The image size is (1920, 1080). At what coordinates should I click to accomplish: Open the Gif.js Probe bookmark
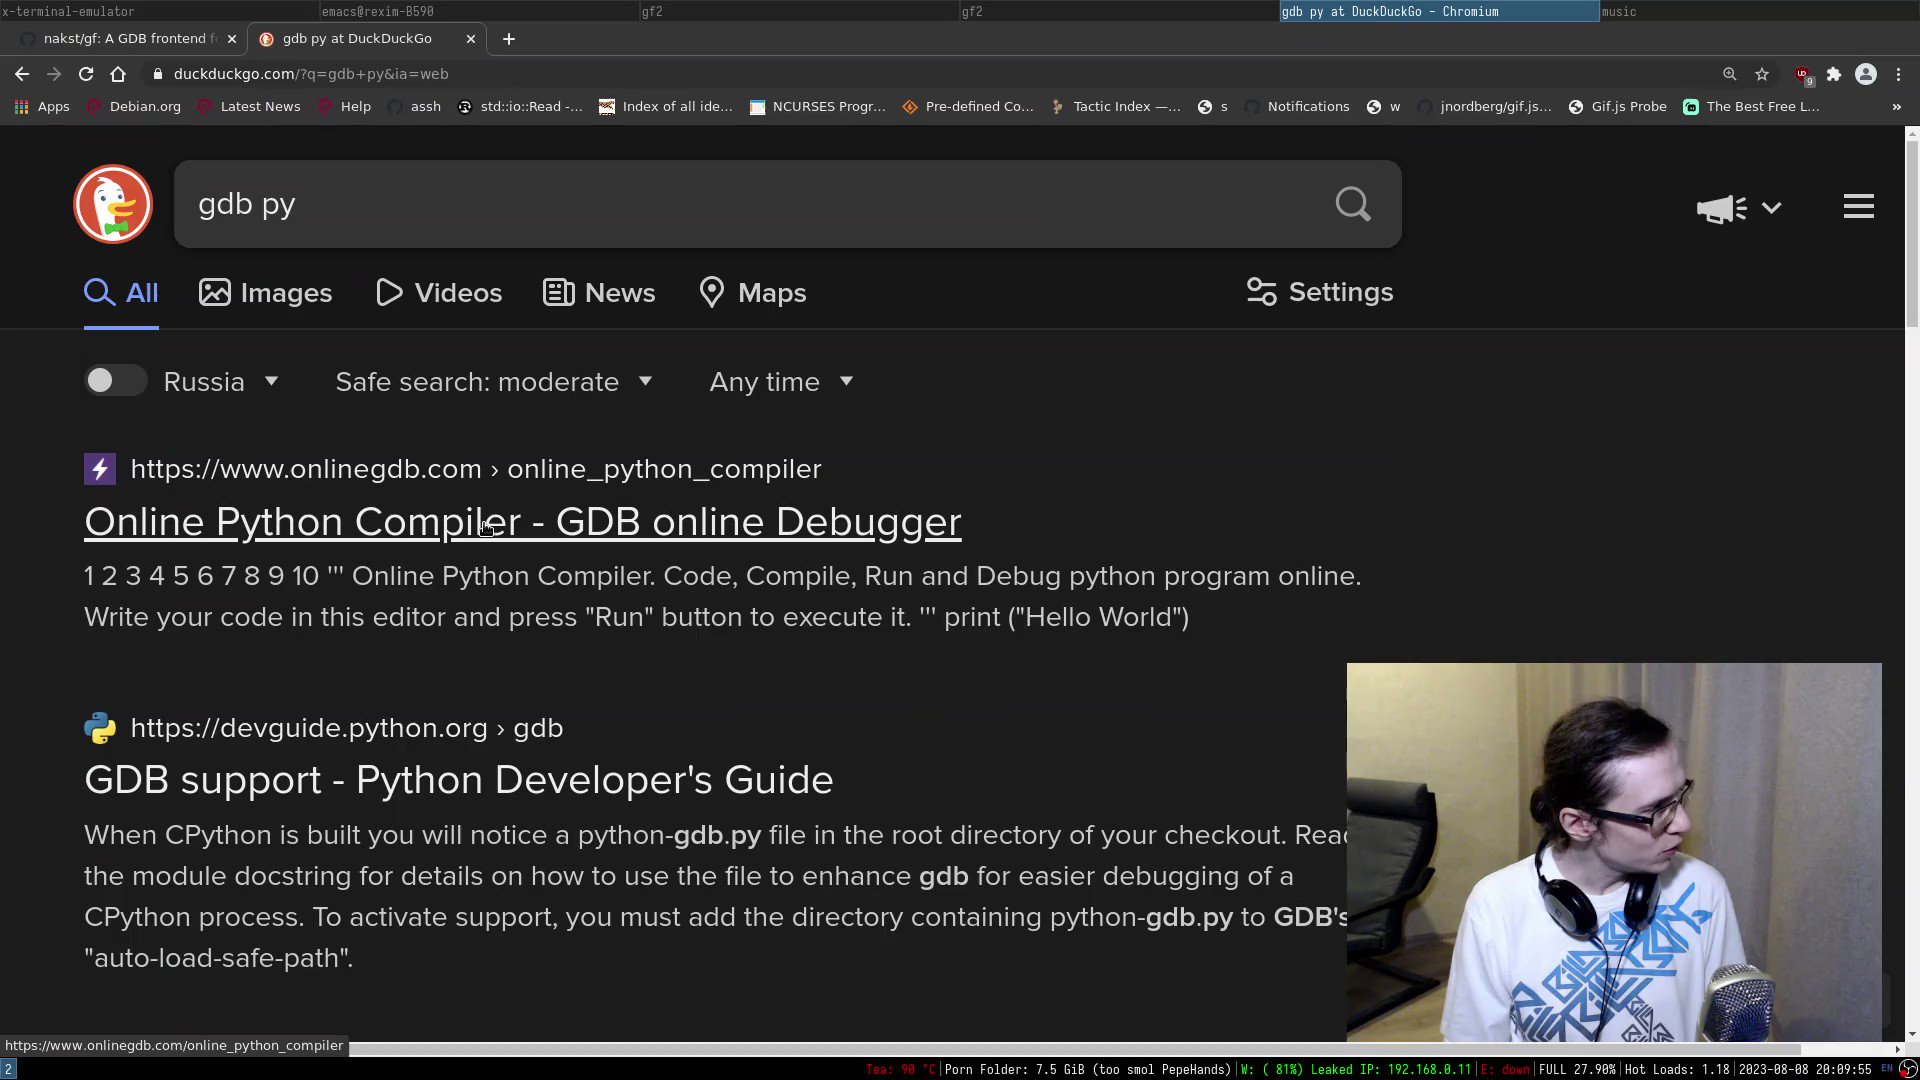coord(1618,107)
